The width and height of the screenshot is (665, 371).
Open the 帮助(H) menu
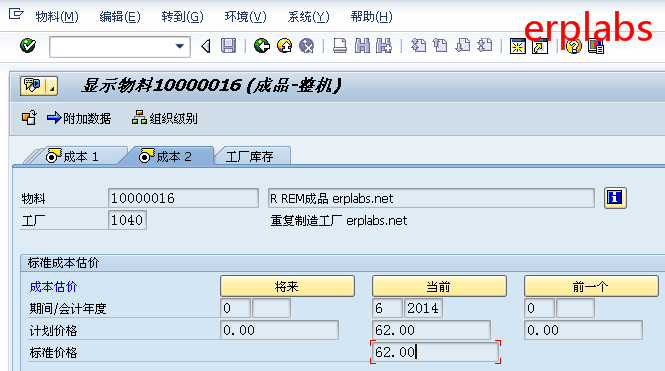(x=372, y=17)
